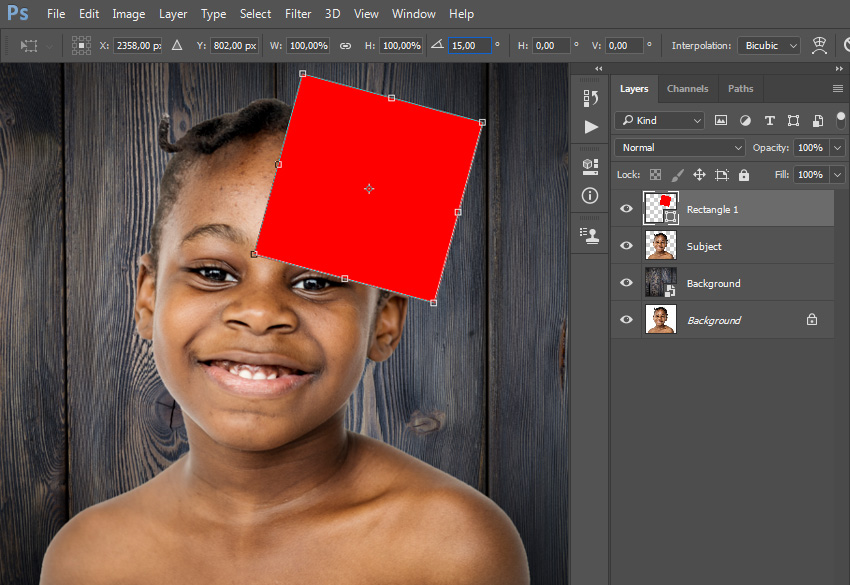The height and width of the screenshot is (585, 850).
Task: Click the transform center reference point
Action: pyautogui.click(x=369, y=189)
